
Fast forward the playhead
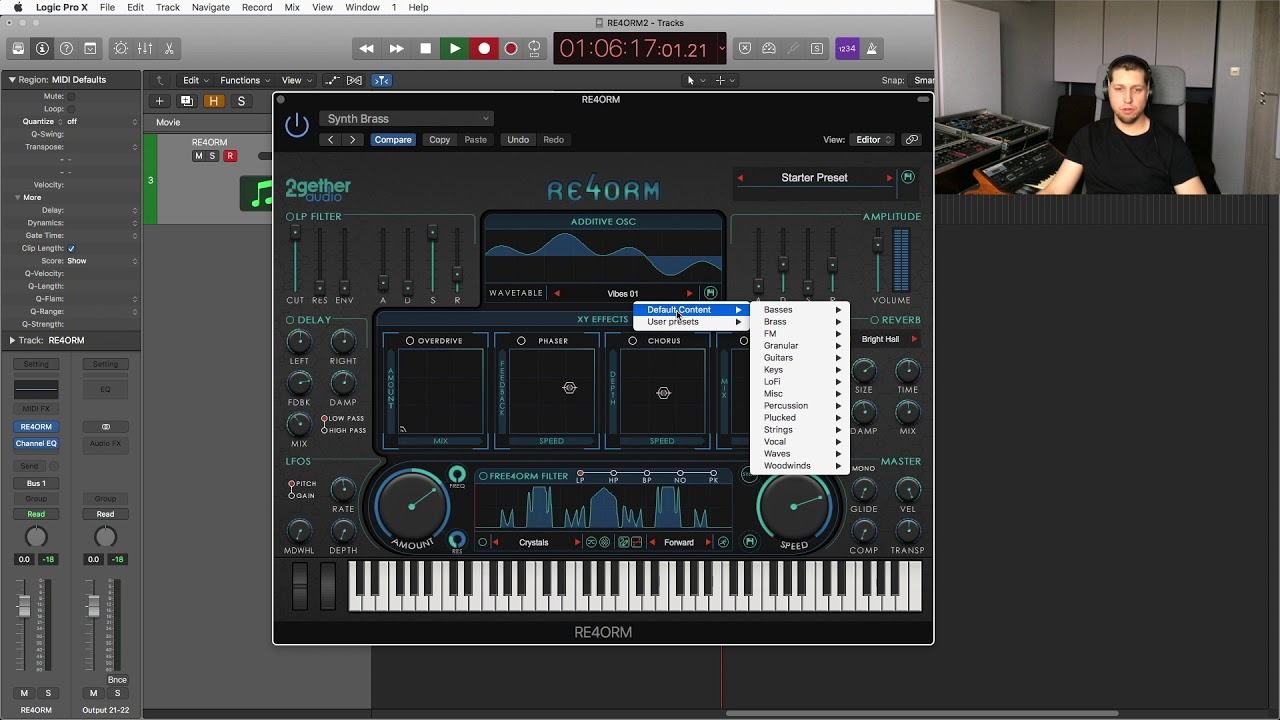click(396, 48)
